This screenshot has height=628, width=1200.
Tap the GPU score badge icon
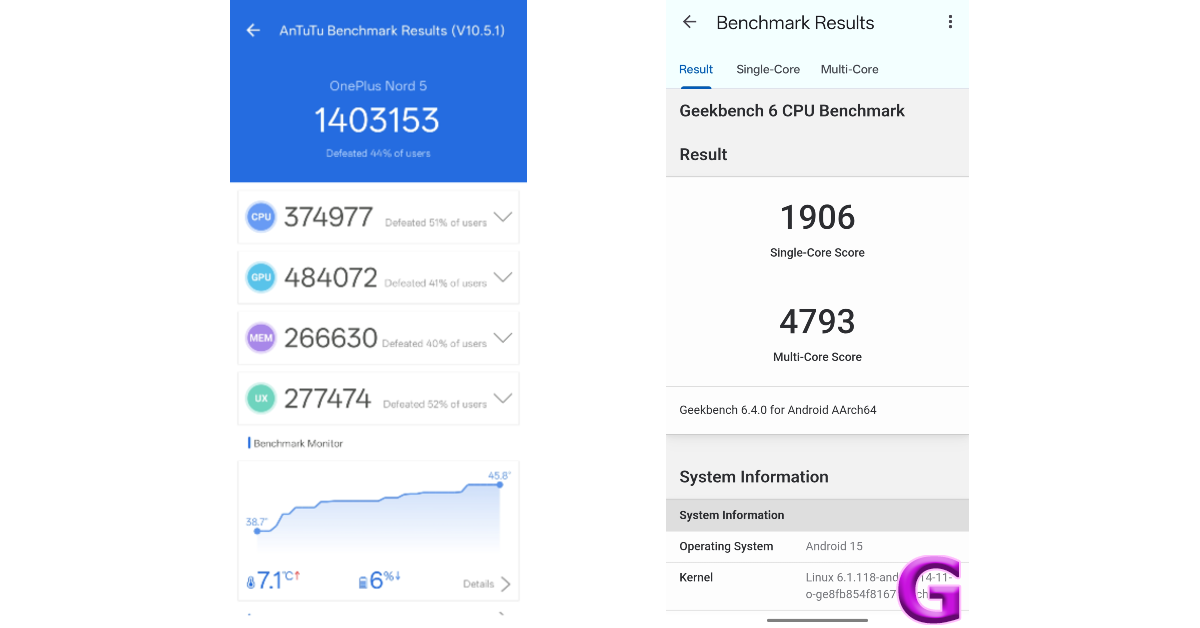coord(261,277)
